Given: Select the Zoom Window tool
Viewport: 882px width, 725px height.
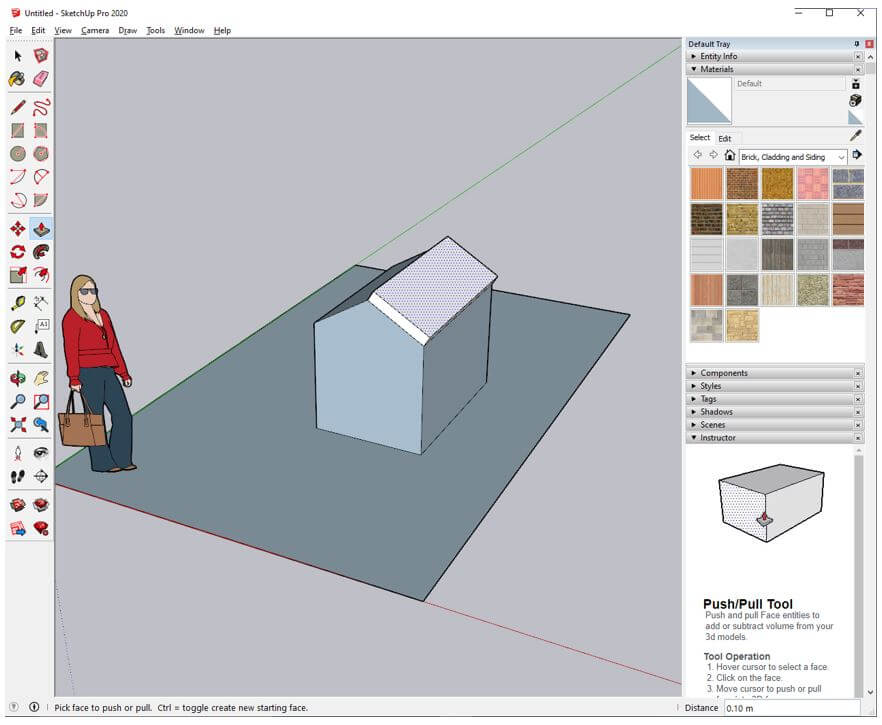Looking at the screenshot, I should tap(40, 401).
